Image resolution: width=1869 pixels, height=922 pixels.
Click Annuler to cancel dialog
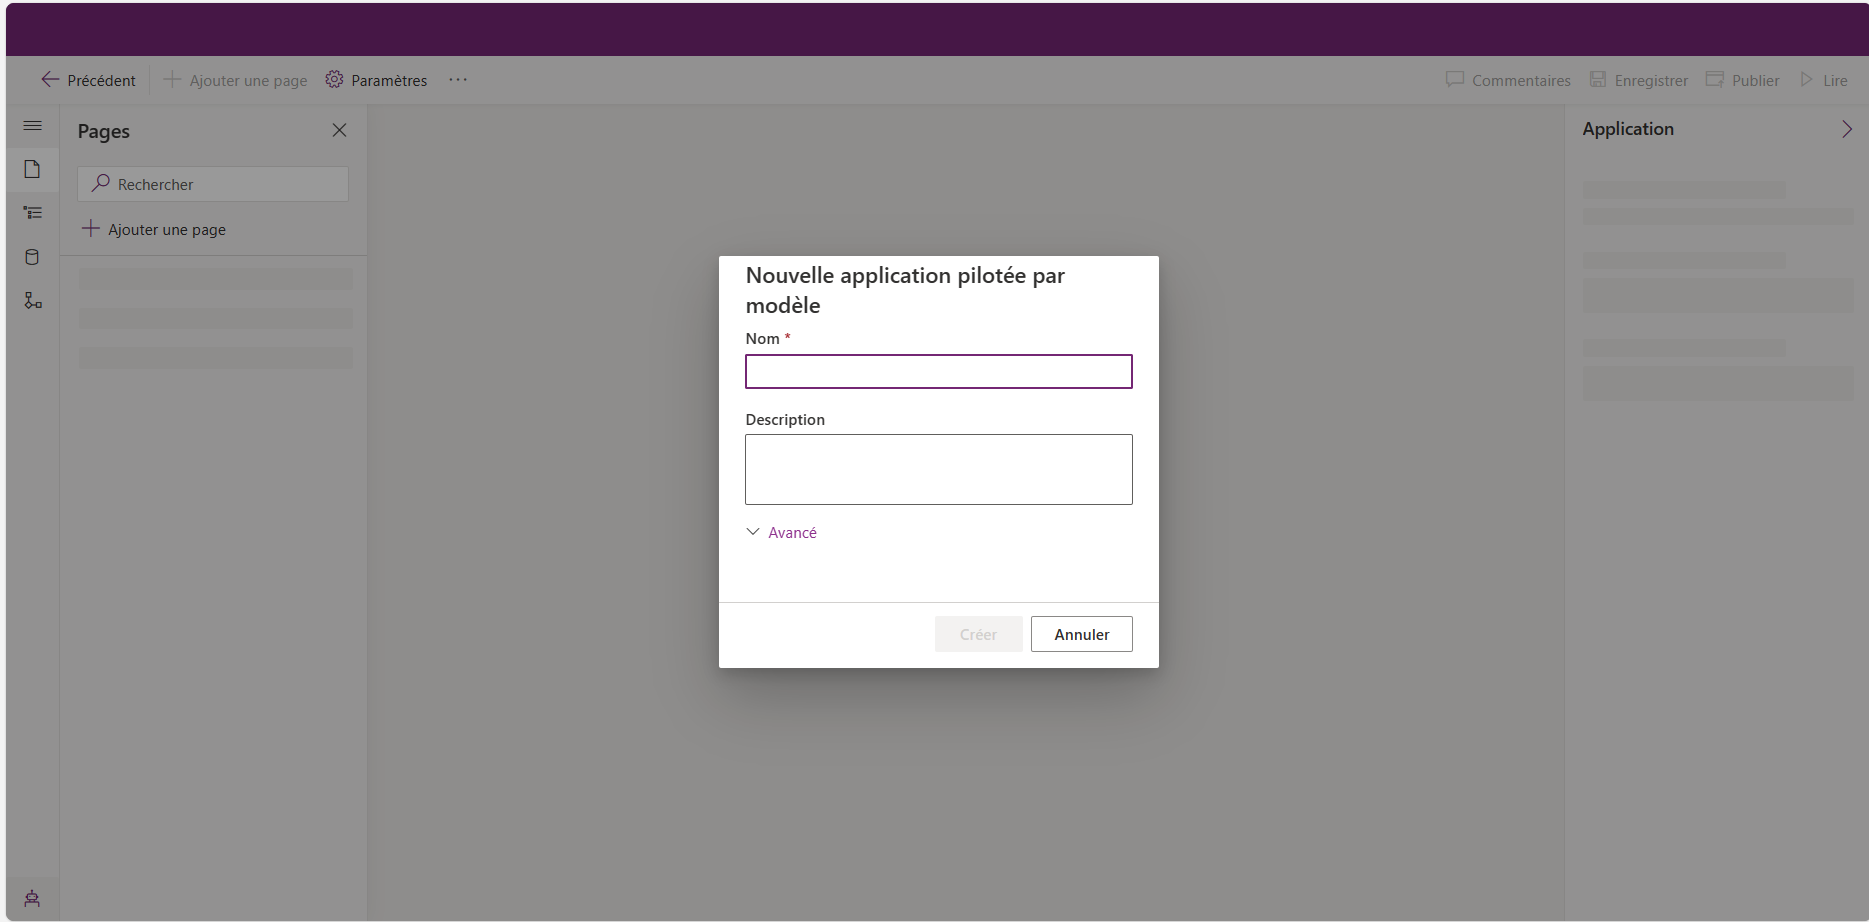click(1082, 634)
